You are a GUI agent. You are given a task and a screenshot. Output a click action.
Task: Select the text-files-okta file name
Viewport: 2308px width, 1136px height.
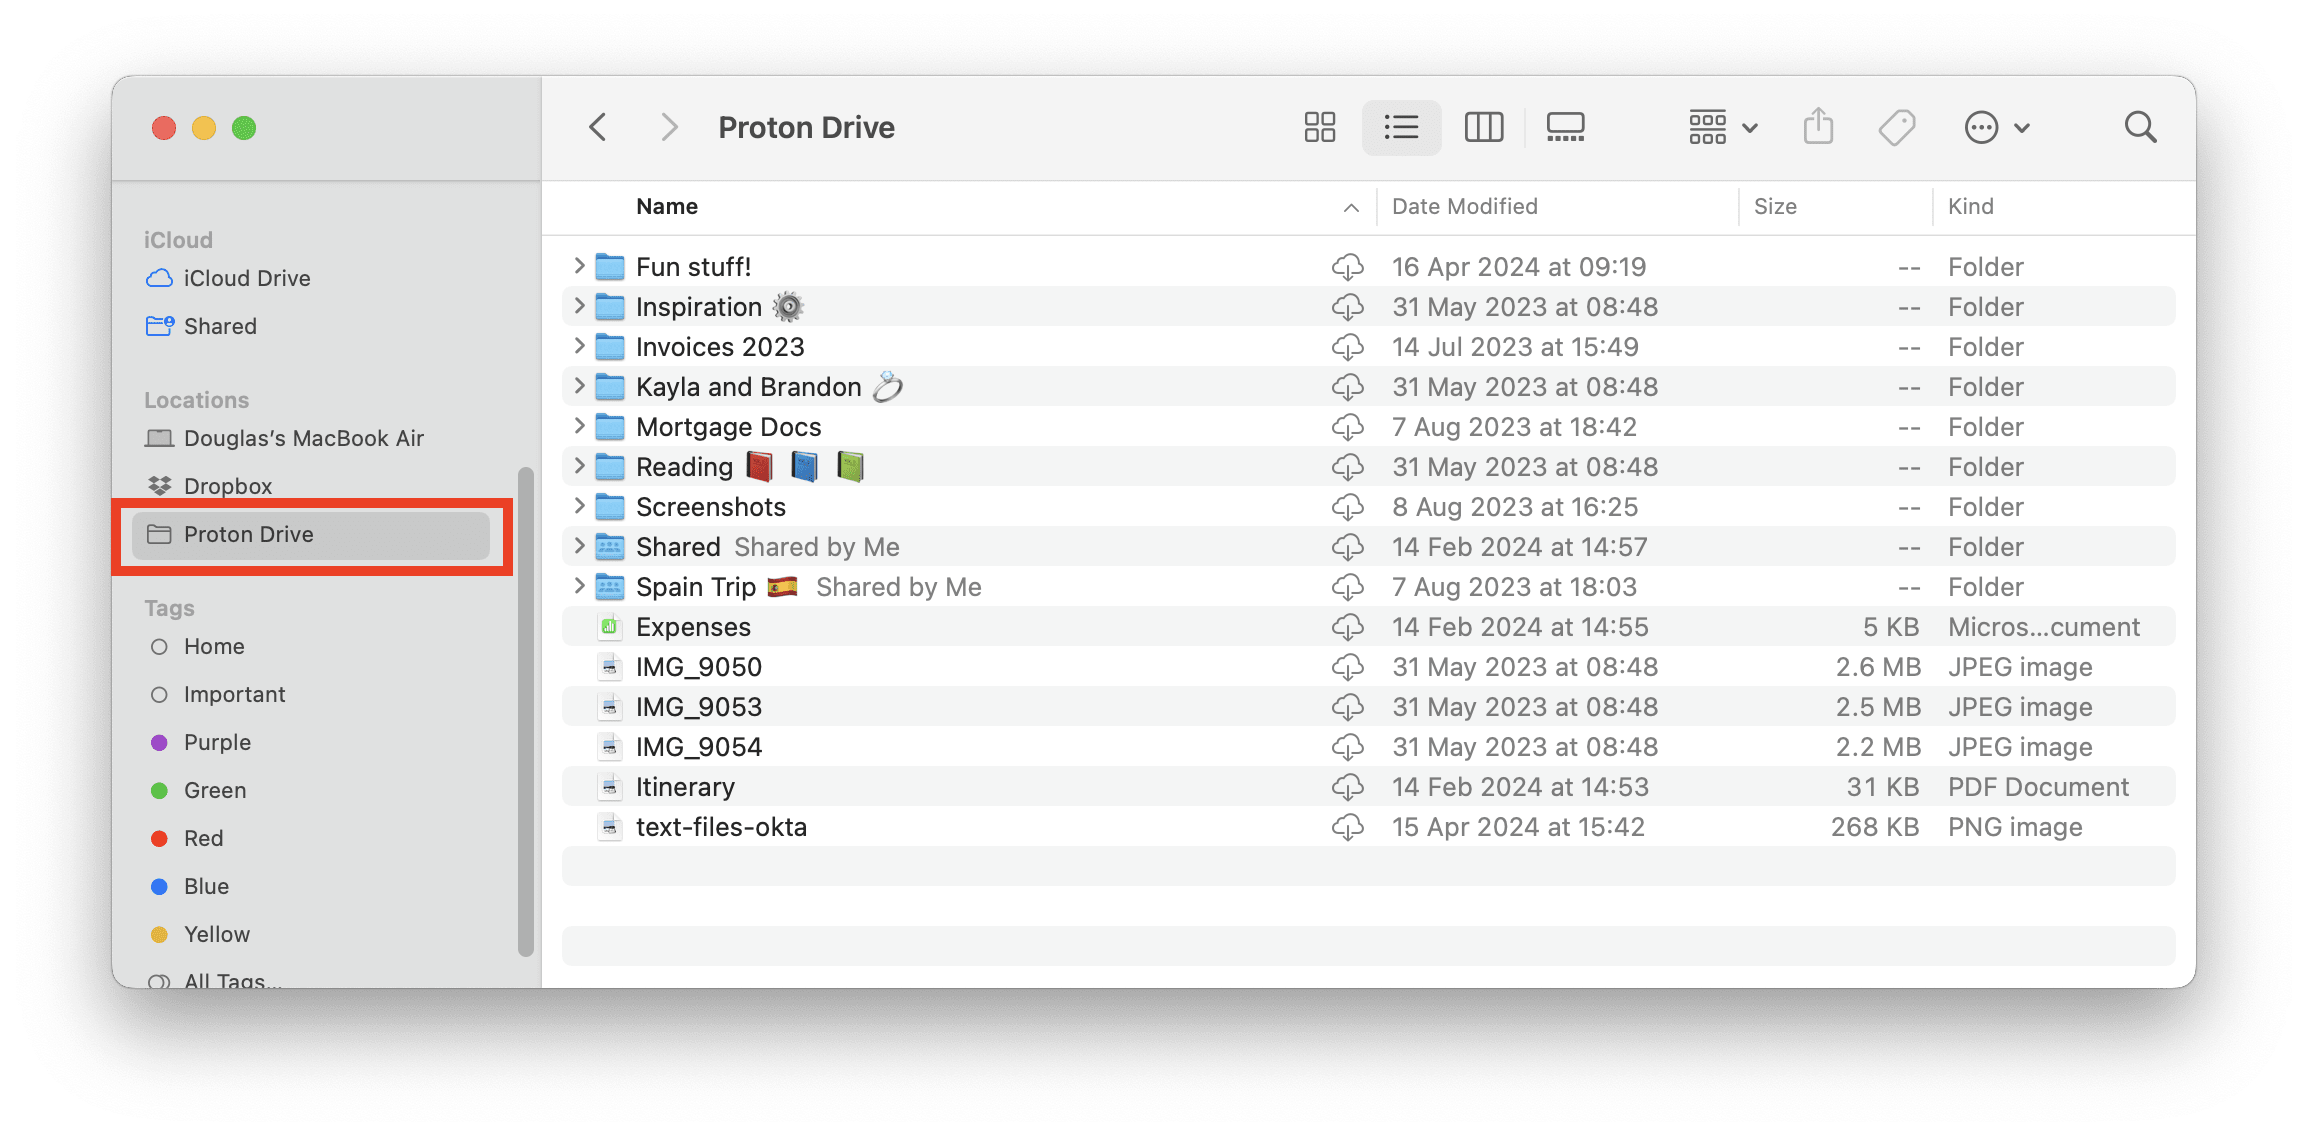point(721,827)
